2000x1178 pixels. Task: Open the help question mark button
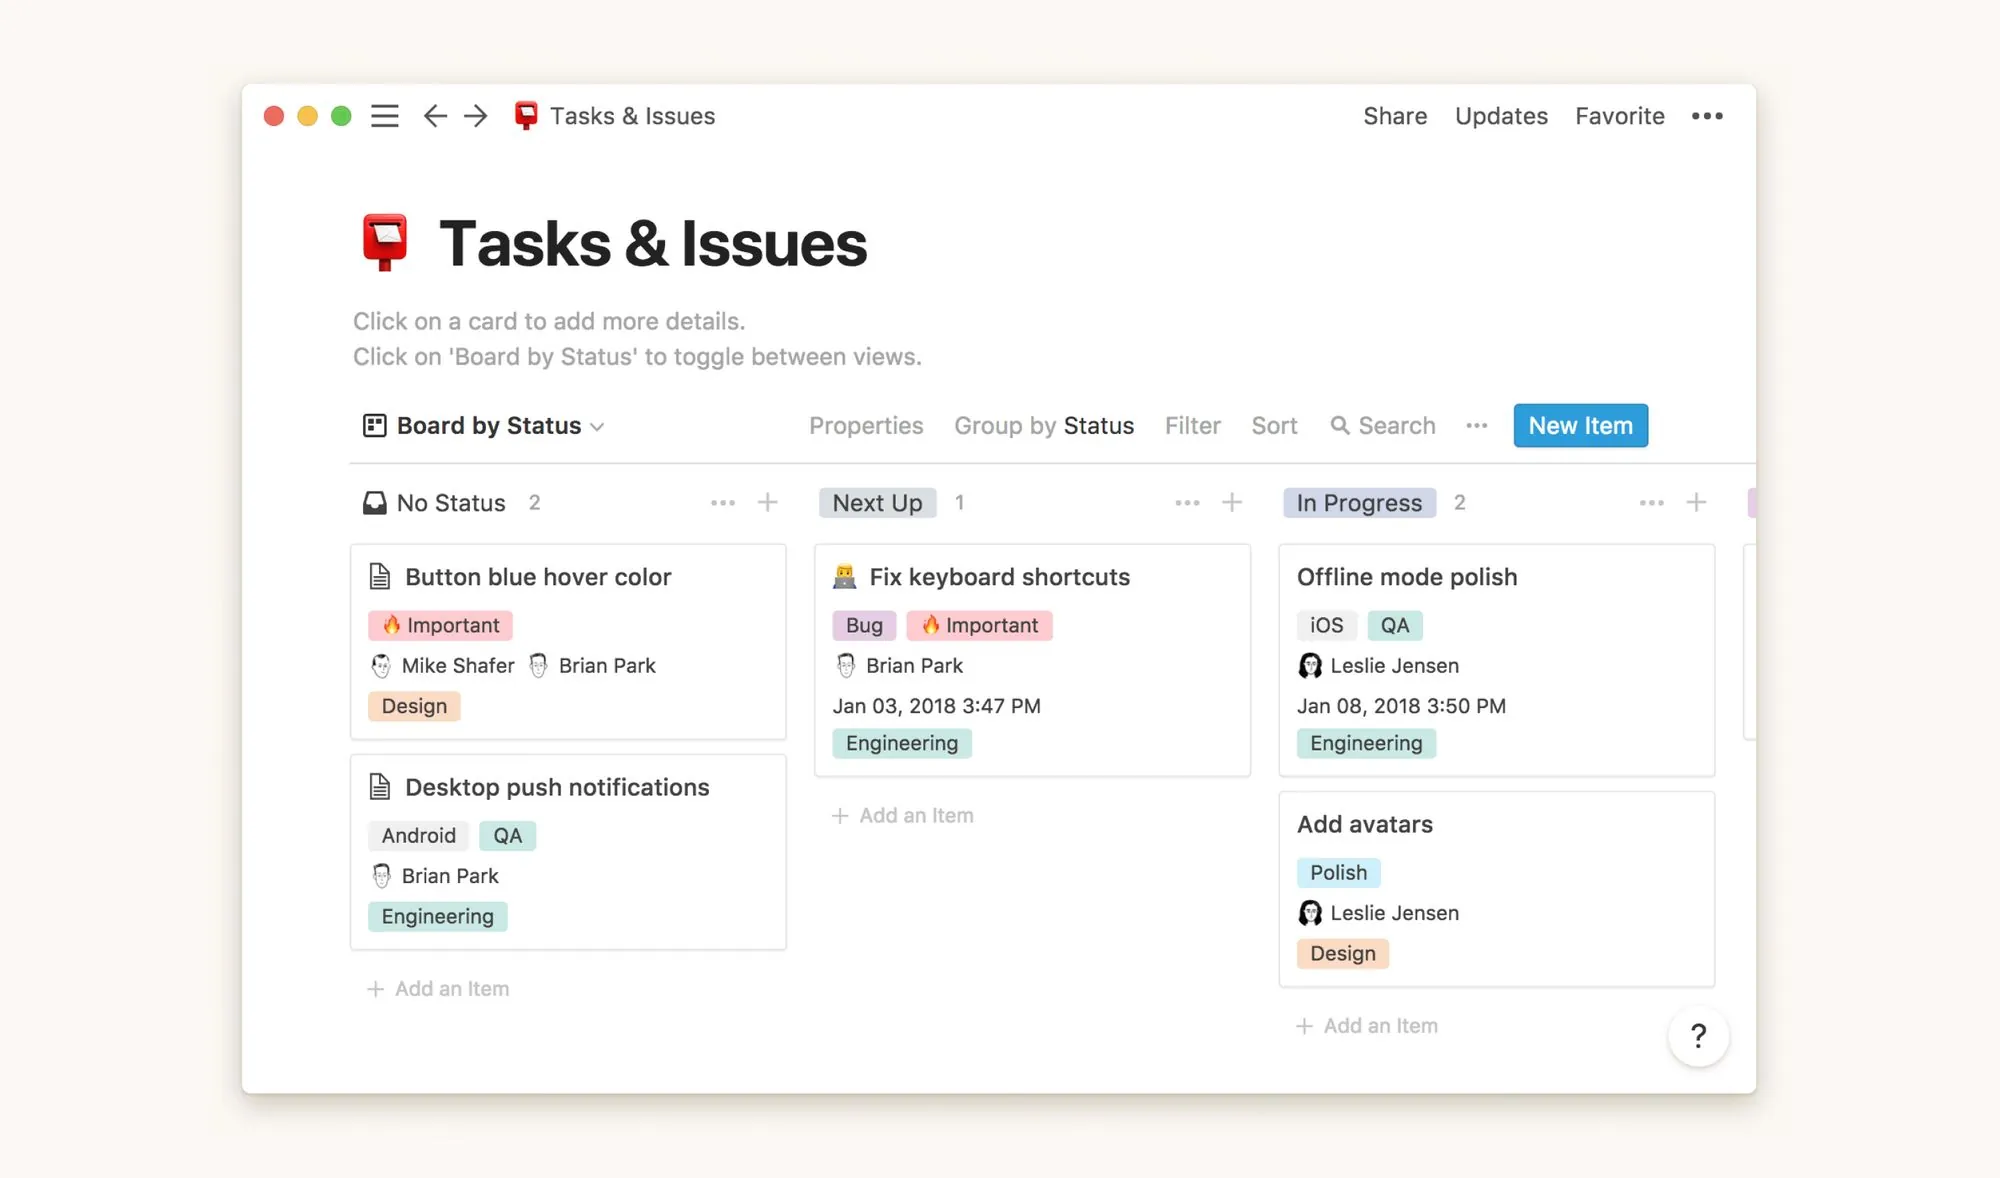point(1698,1036)
